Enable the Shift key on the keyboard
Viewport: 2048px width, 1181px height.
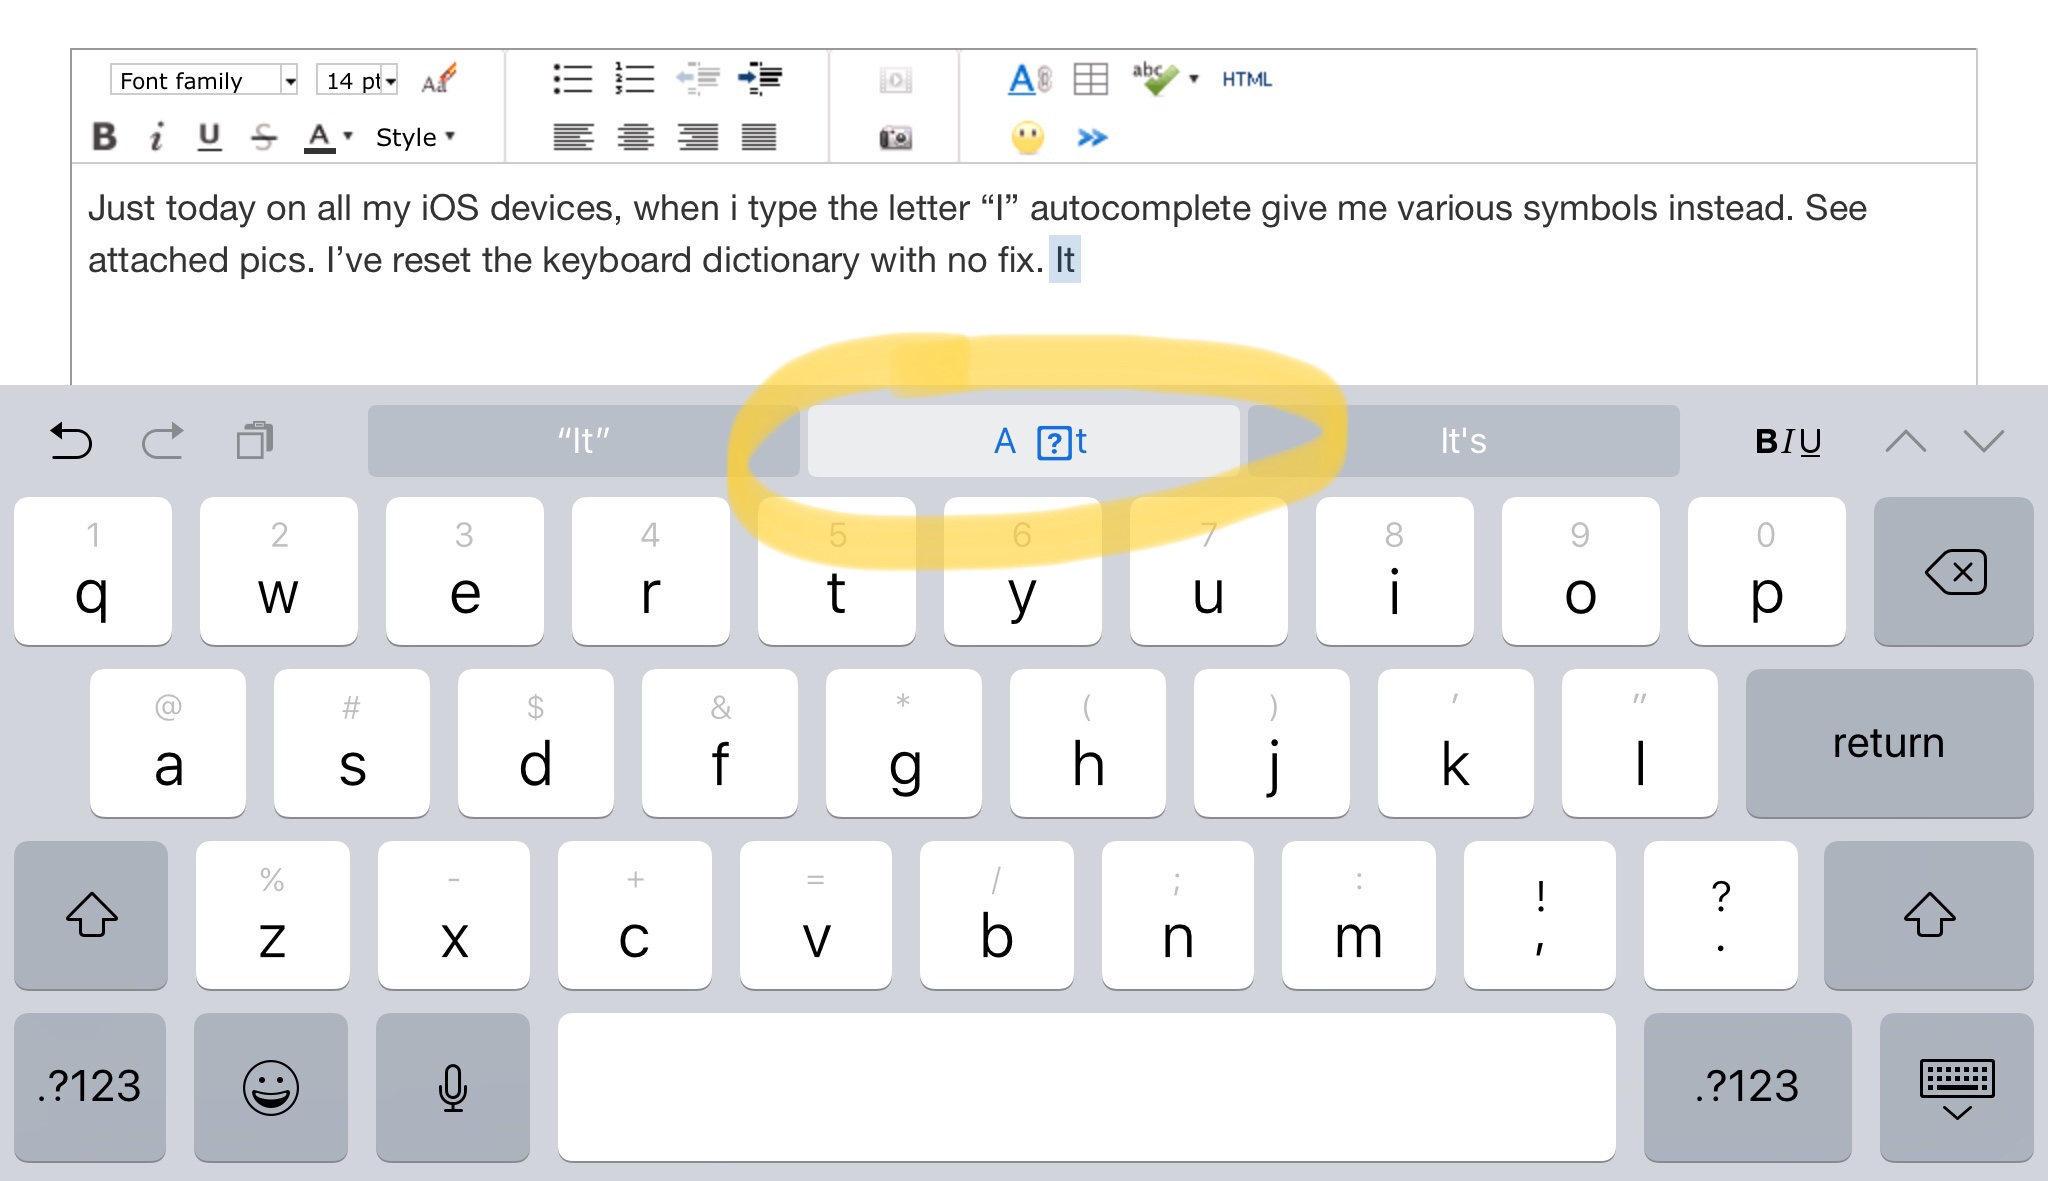tap(91, 915)
